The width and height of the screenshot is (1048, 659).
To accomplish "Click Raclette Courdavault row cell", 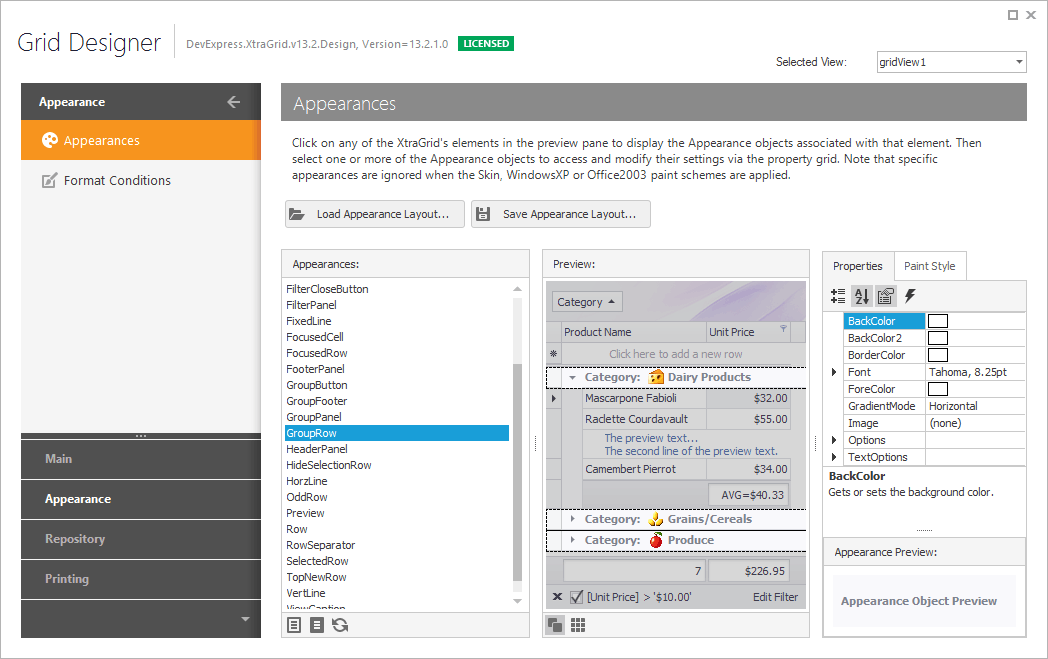I will pyautogui.click(x=644, y=419).
